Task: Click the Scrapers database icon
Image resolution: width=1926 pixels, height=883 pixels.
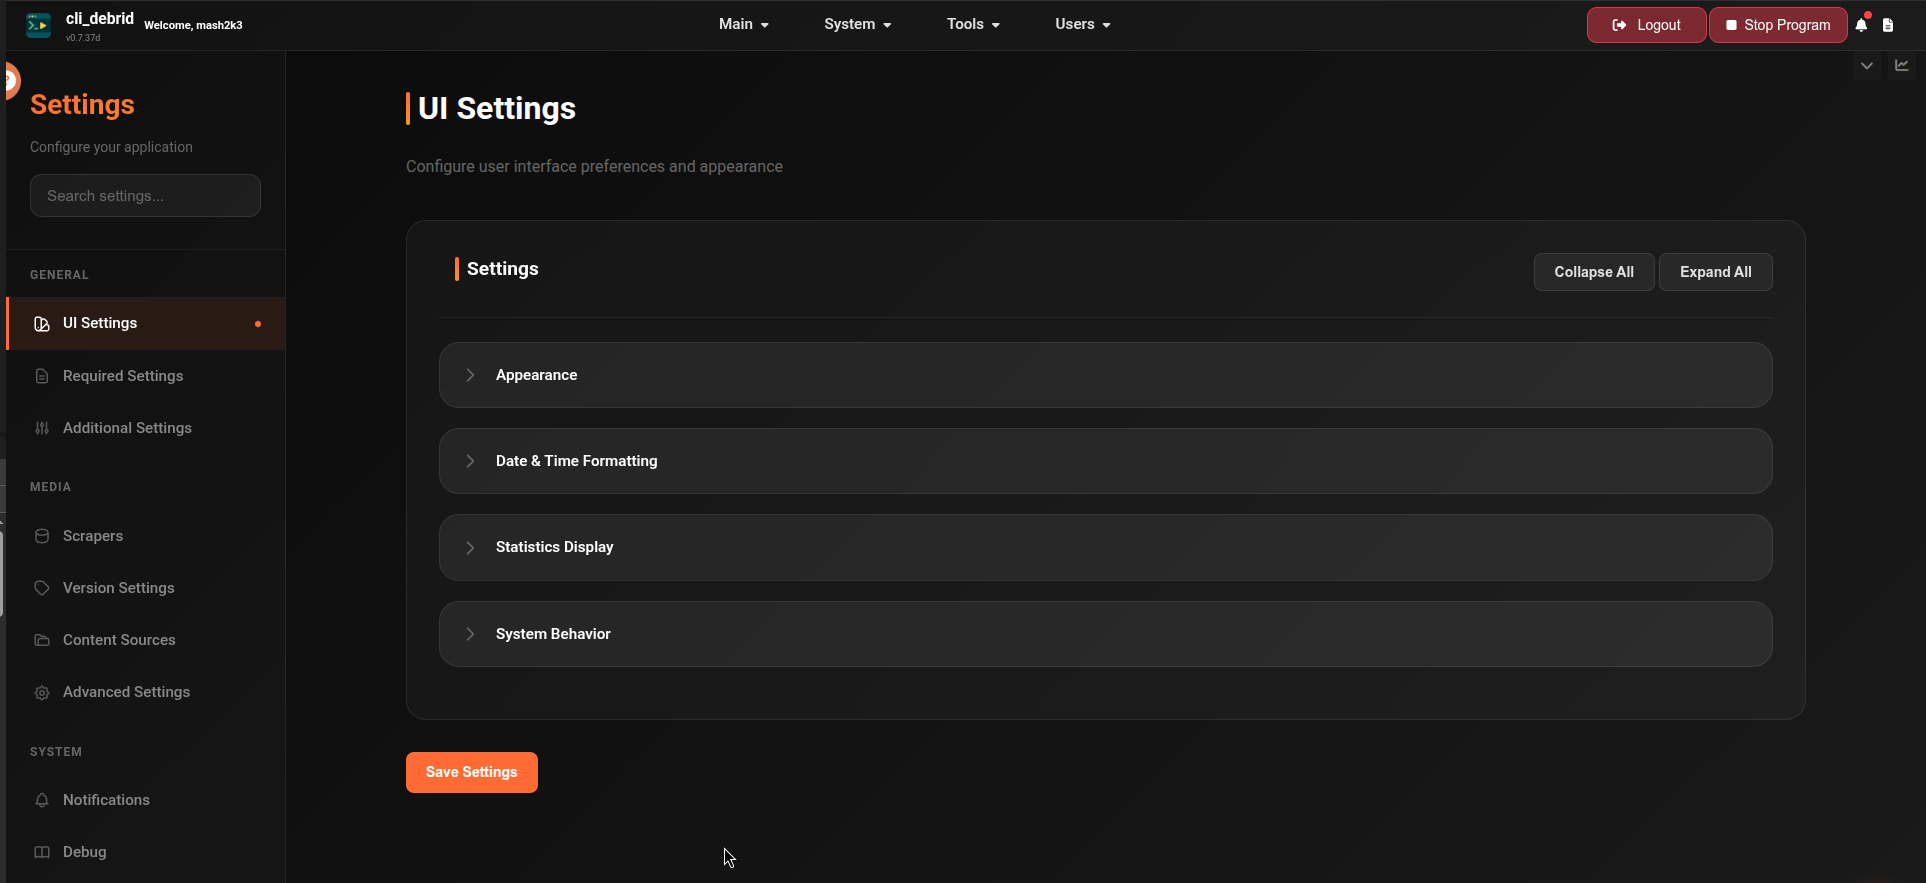Action: coord(42,536)
